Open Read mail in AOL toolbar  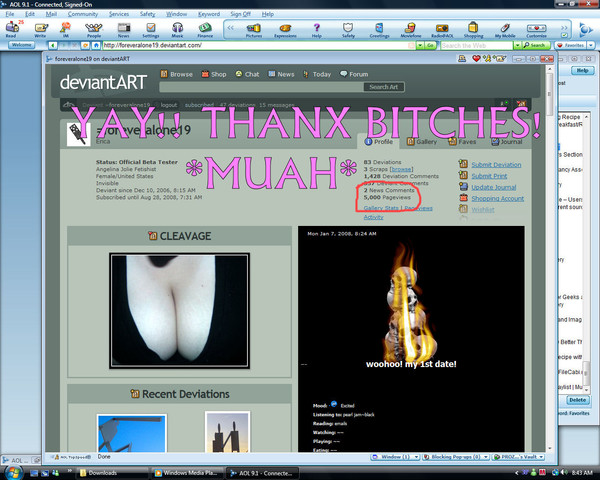pos(12,29)
